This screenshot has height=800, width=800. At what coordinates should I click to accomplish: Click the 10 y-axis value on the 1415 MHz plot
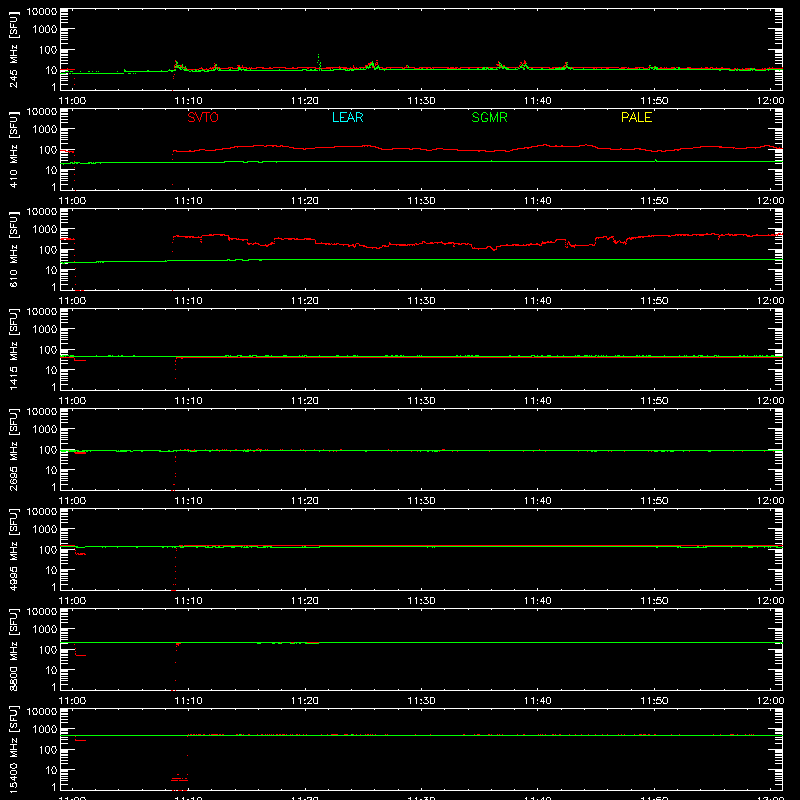pyautogui.click(x=51, y=370)
